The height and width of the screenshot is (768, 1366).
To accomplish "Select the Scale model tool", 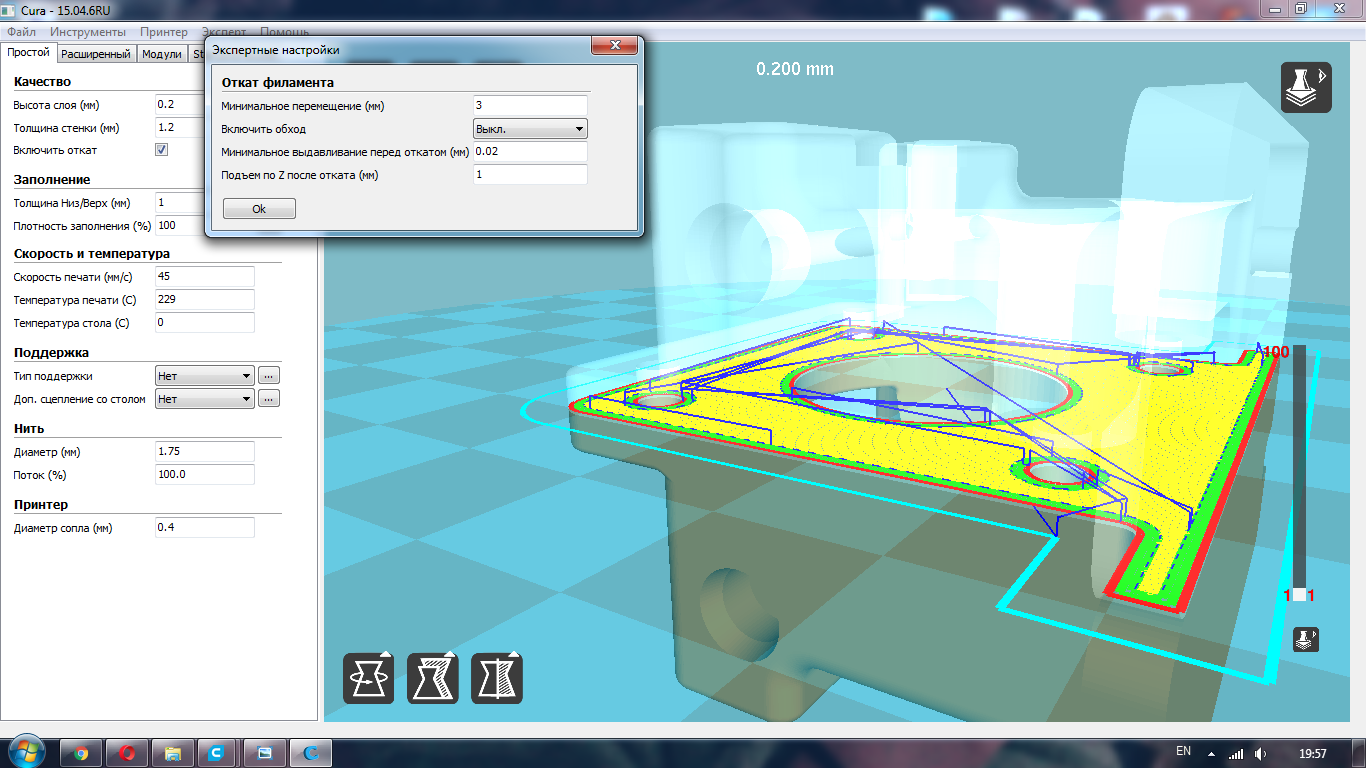I will [x=432, y=679].
